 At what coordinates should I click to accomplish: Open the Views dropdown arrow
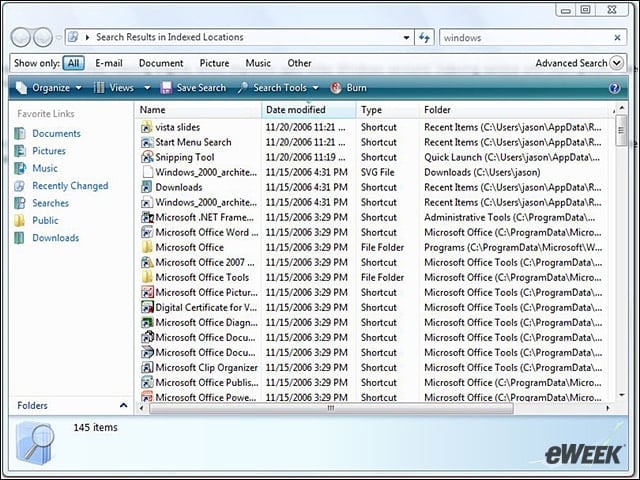(147, 88)
